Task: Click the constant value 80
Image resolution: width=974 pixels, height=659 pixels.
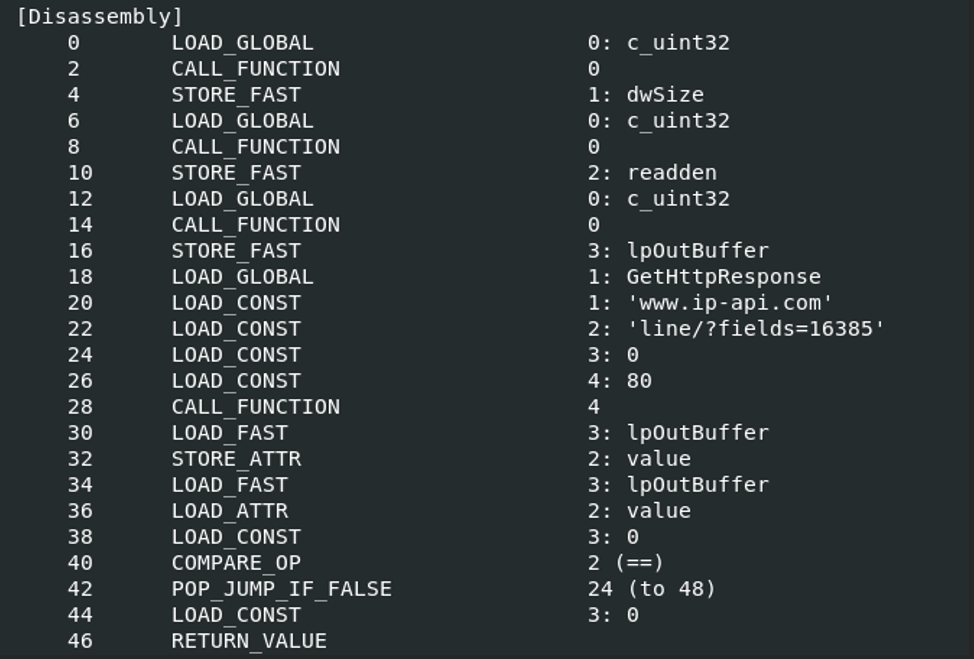Action: (x=639, y=381)
